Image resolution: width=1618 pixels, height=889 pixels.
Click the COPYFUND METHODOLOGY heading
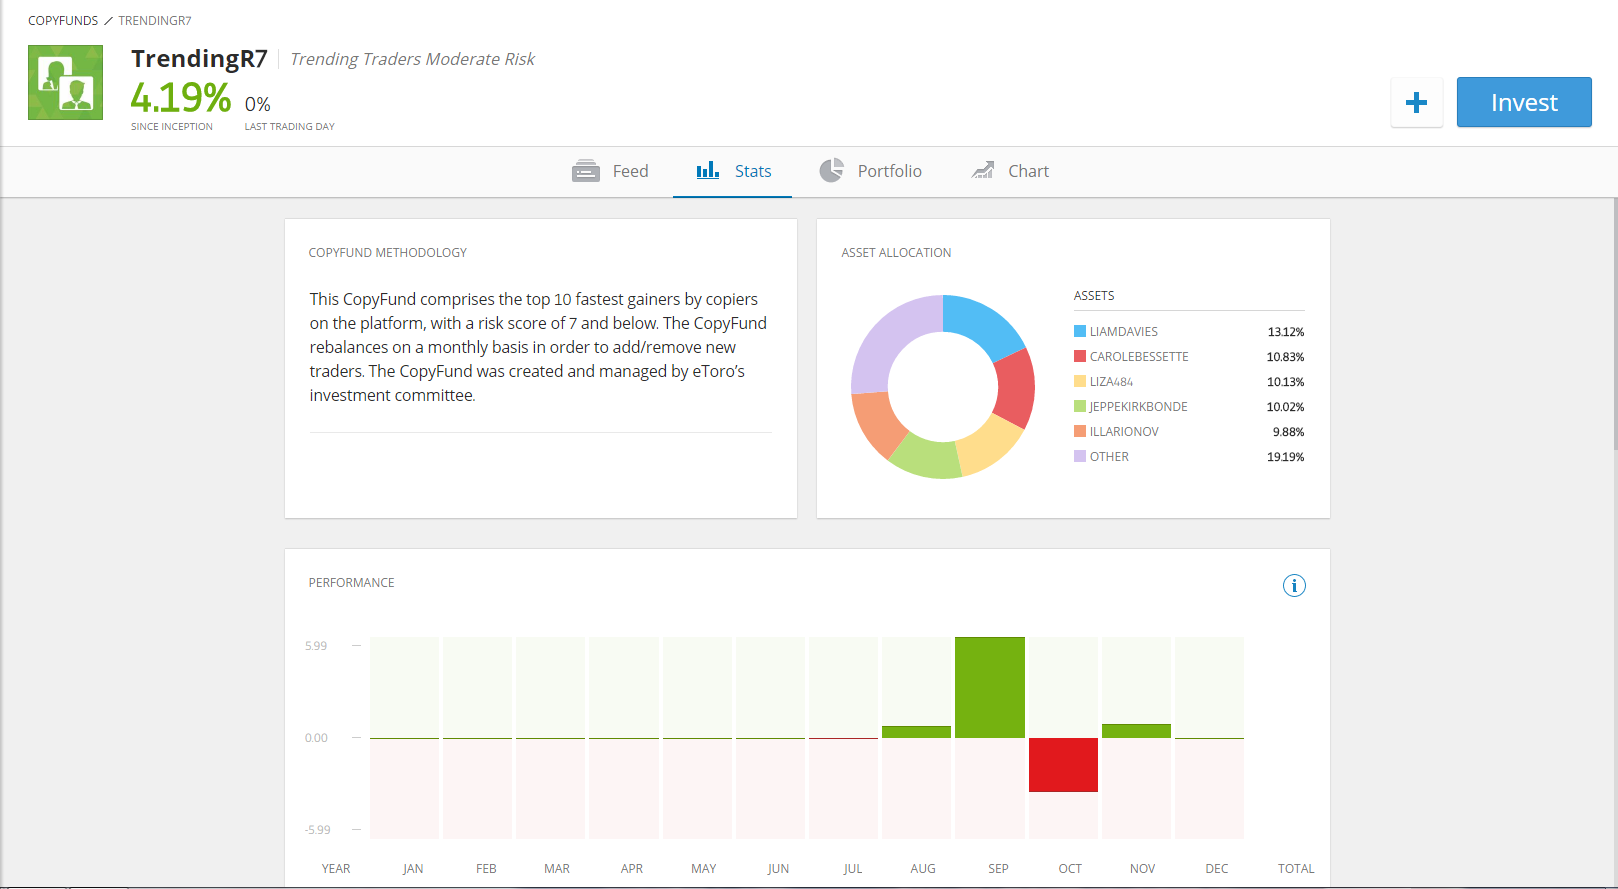click(x=388, y=253)
